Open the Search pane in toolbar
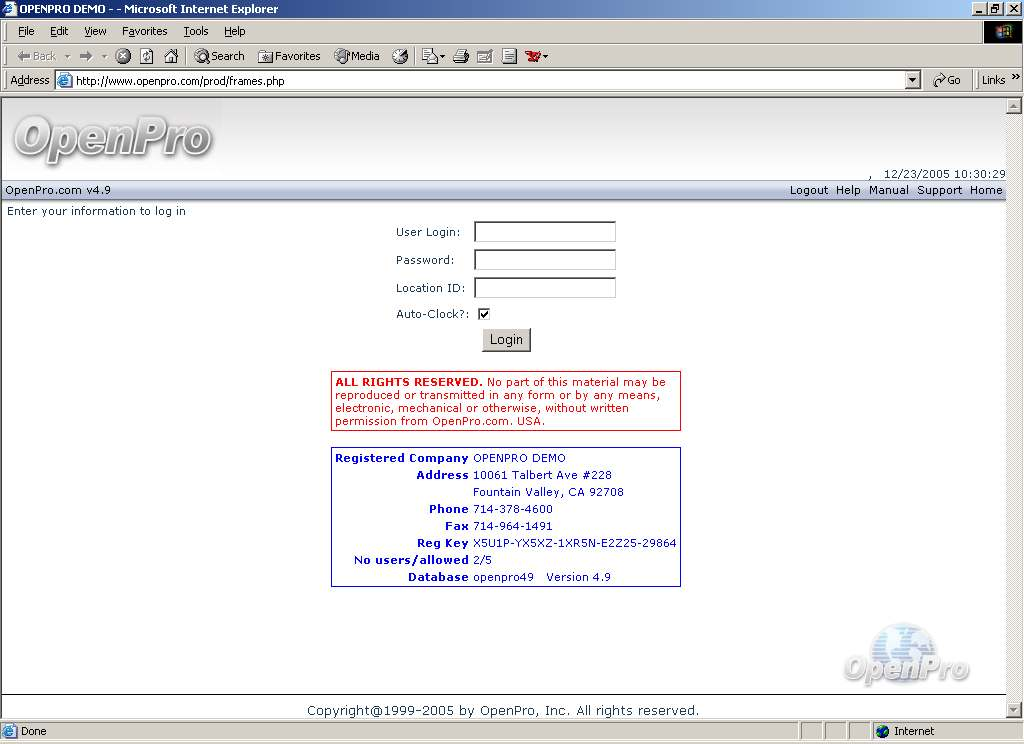This screenshot has height=744, width=1024. coord(219,56)
